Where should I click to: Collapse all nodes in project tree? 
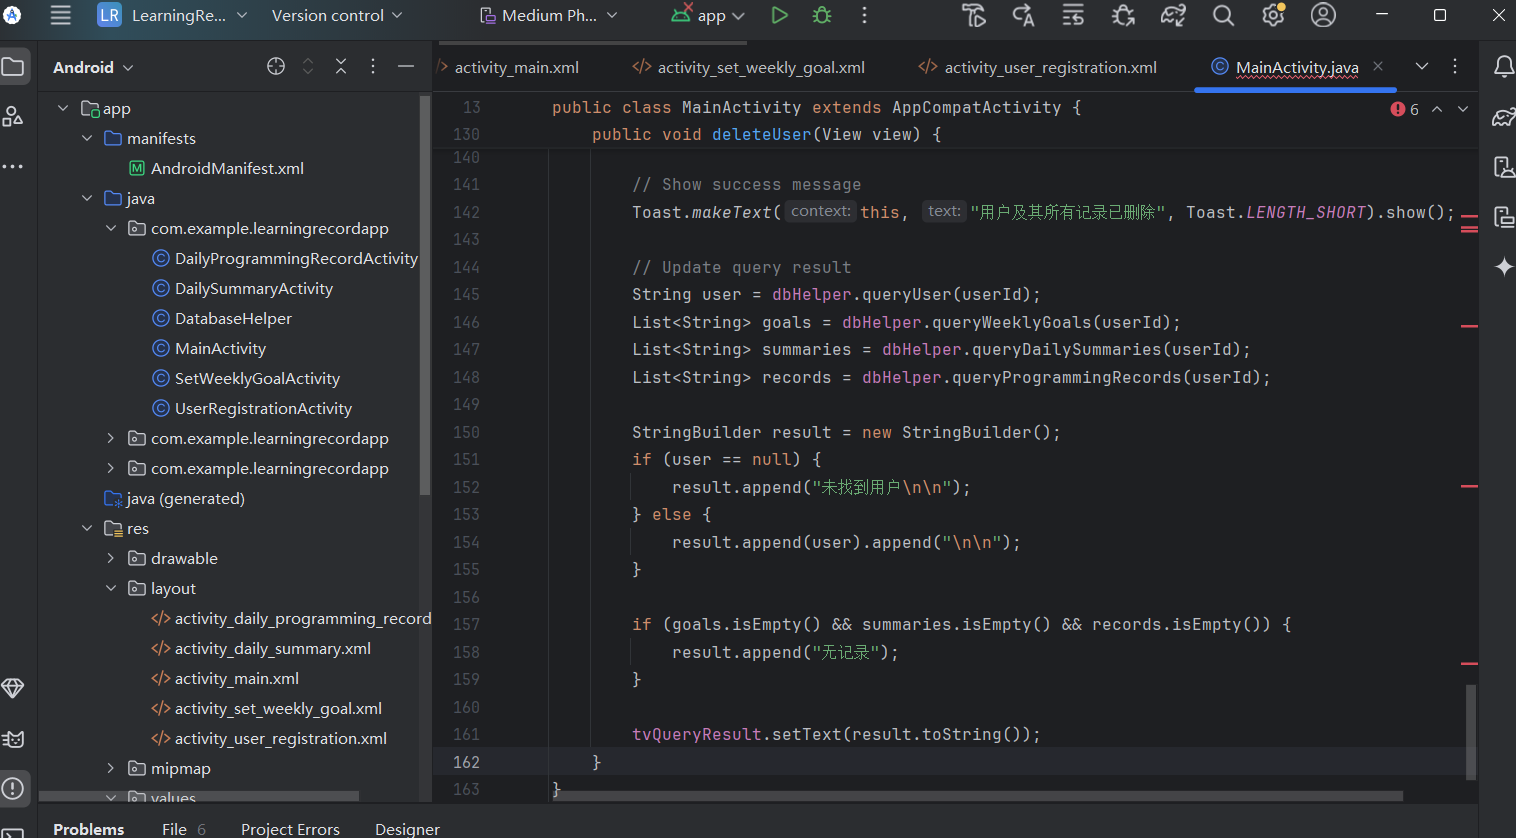[341, 67]
